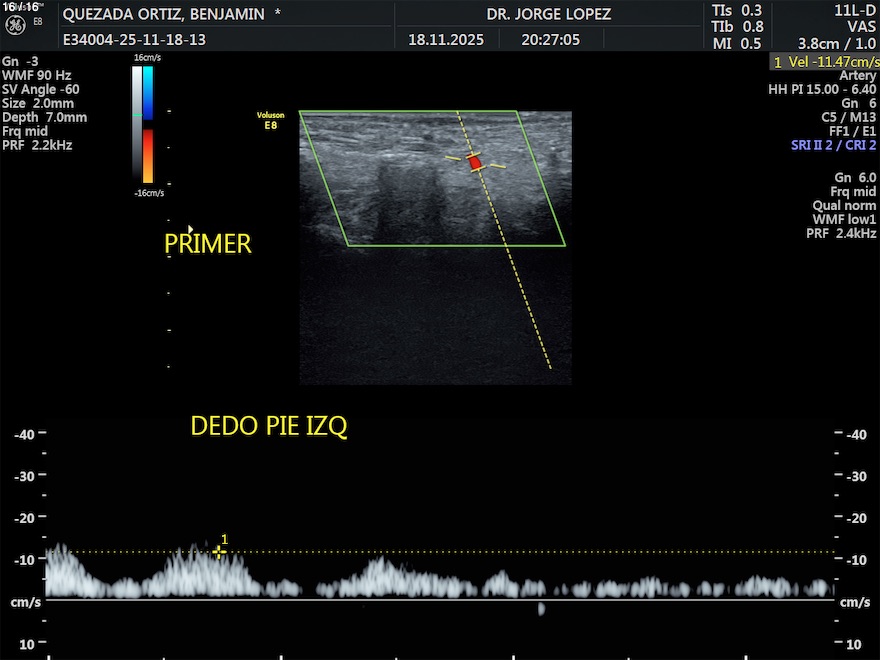This screenshot has width=880, height=660.
Task: Click the yellow caliper cross marker 1
Action: coord(219,551)
